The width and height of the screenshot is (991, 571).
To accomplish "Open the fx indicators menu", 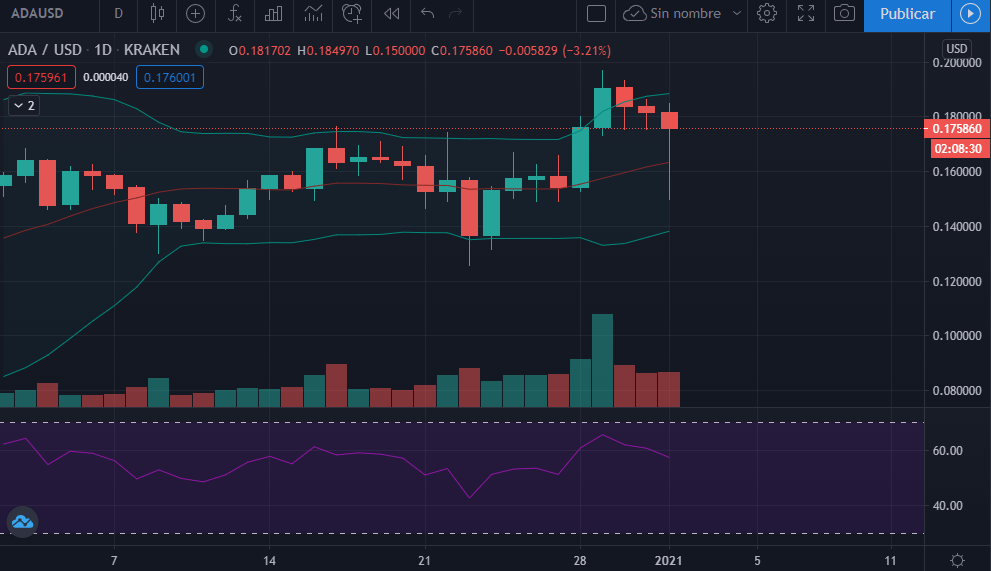I will click(x=234, y=13).
